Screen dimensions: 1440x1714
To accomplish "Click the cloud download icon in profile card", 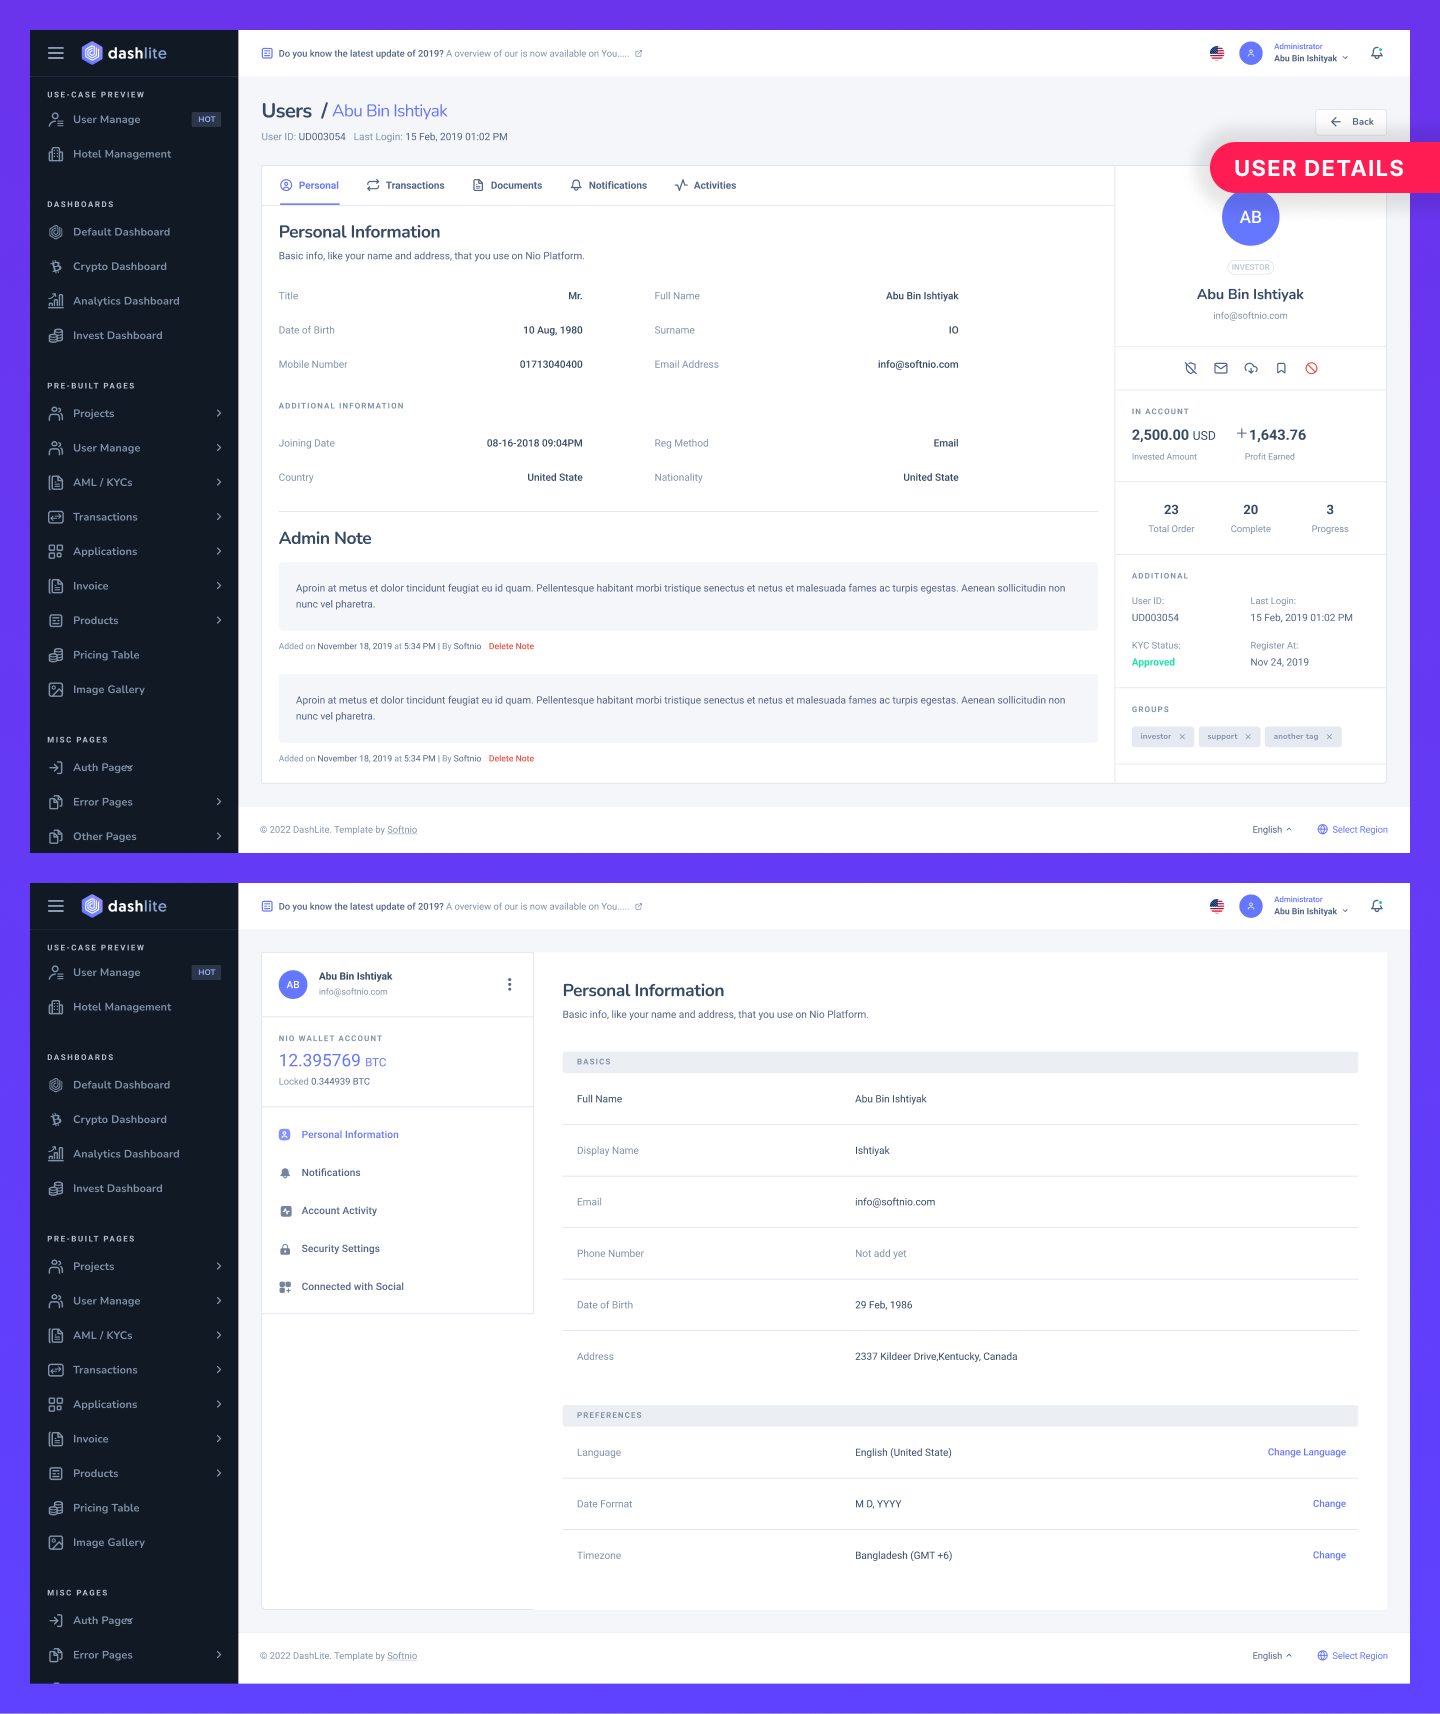I will click(1251, 368).
